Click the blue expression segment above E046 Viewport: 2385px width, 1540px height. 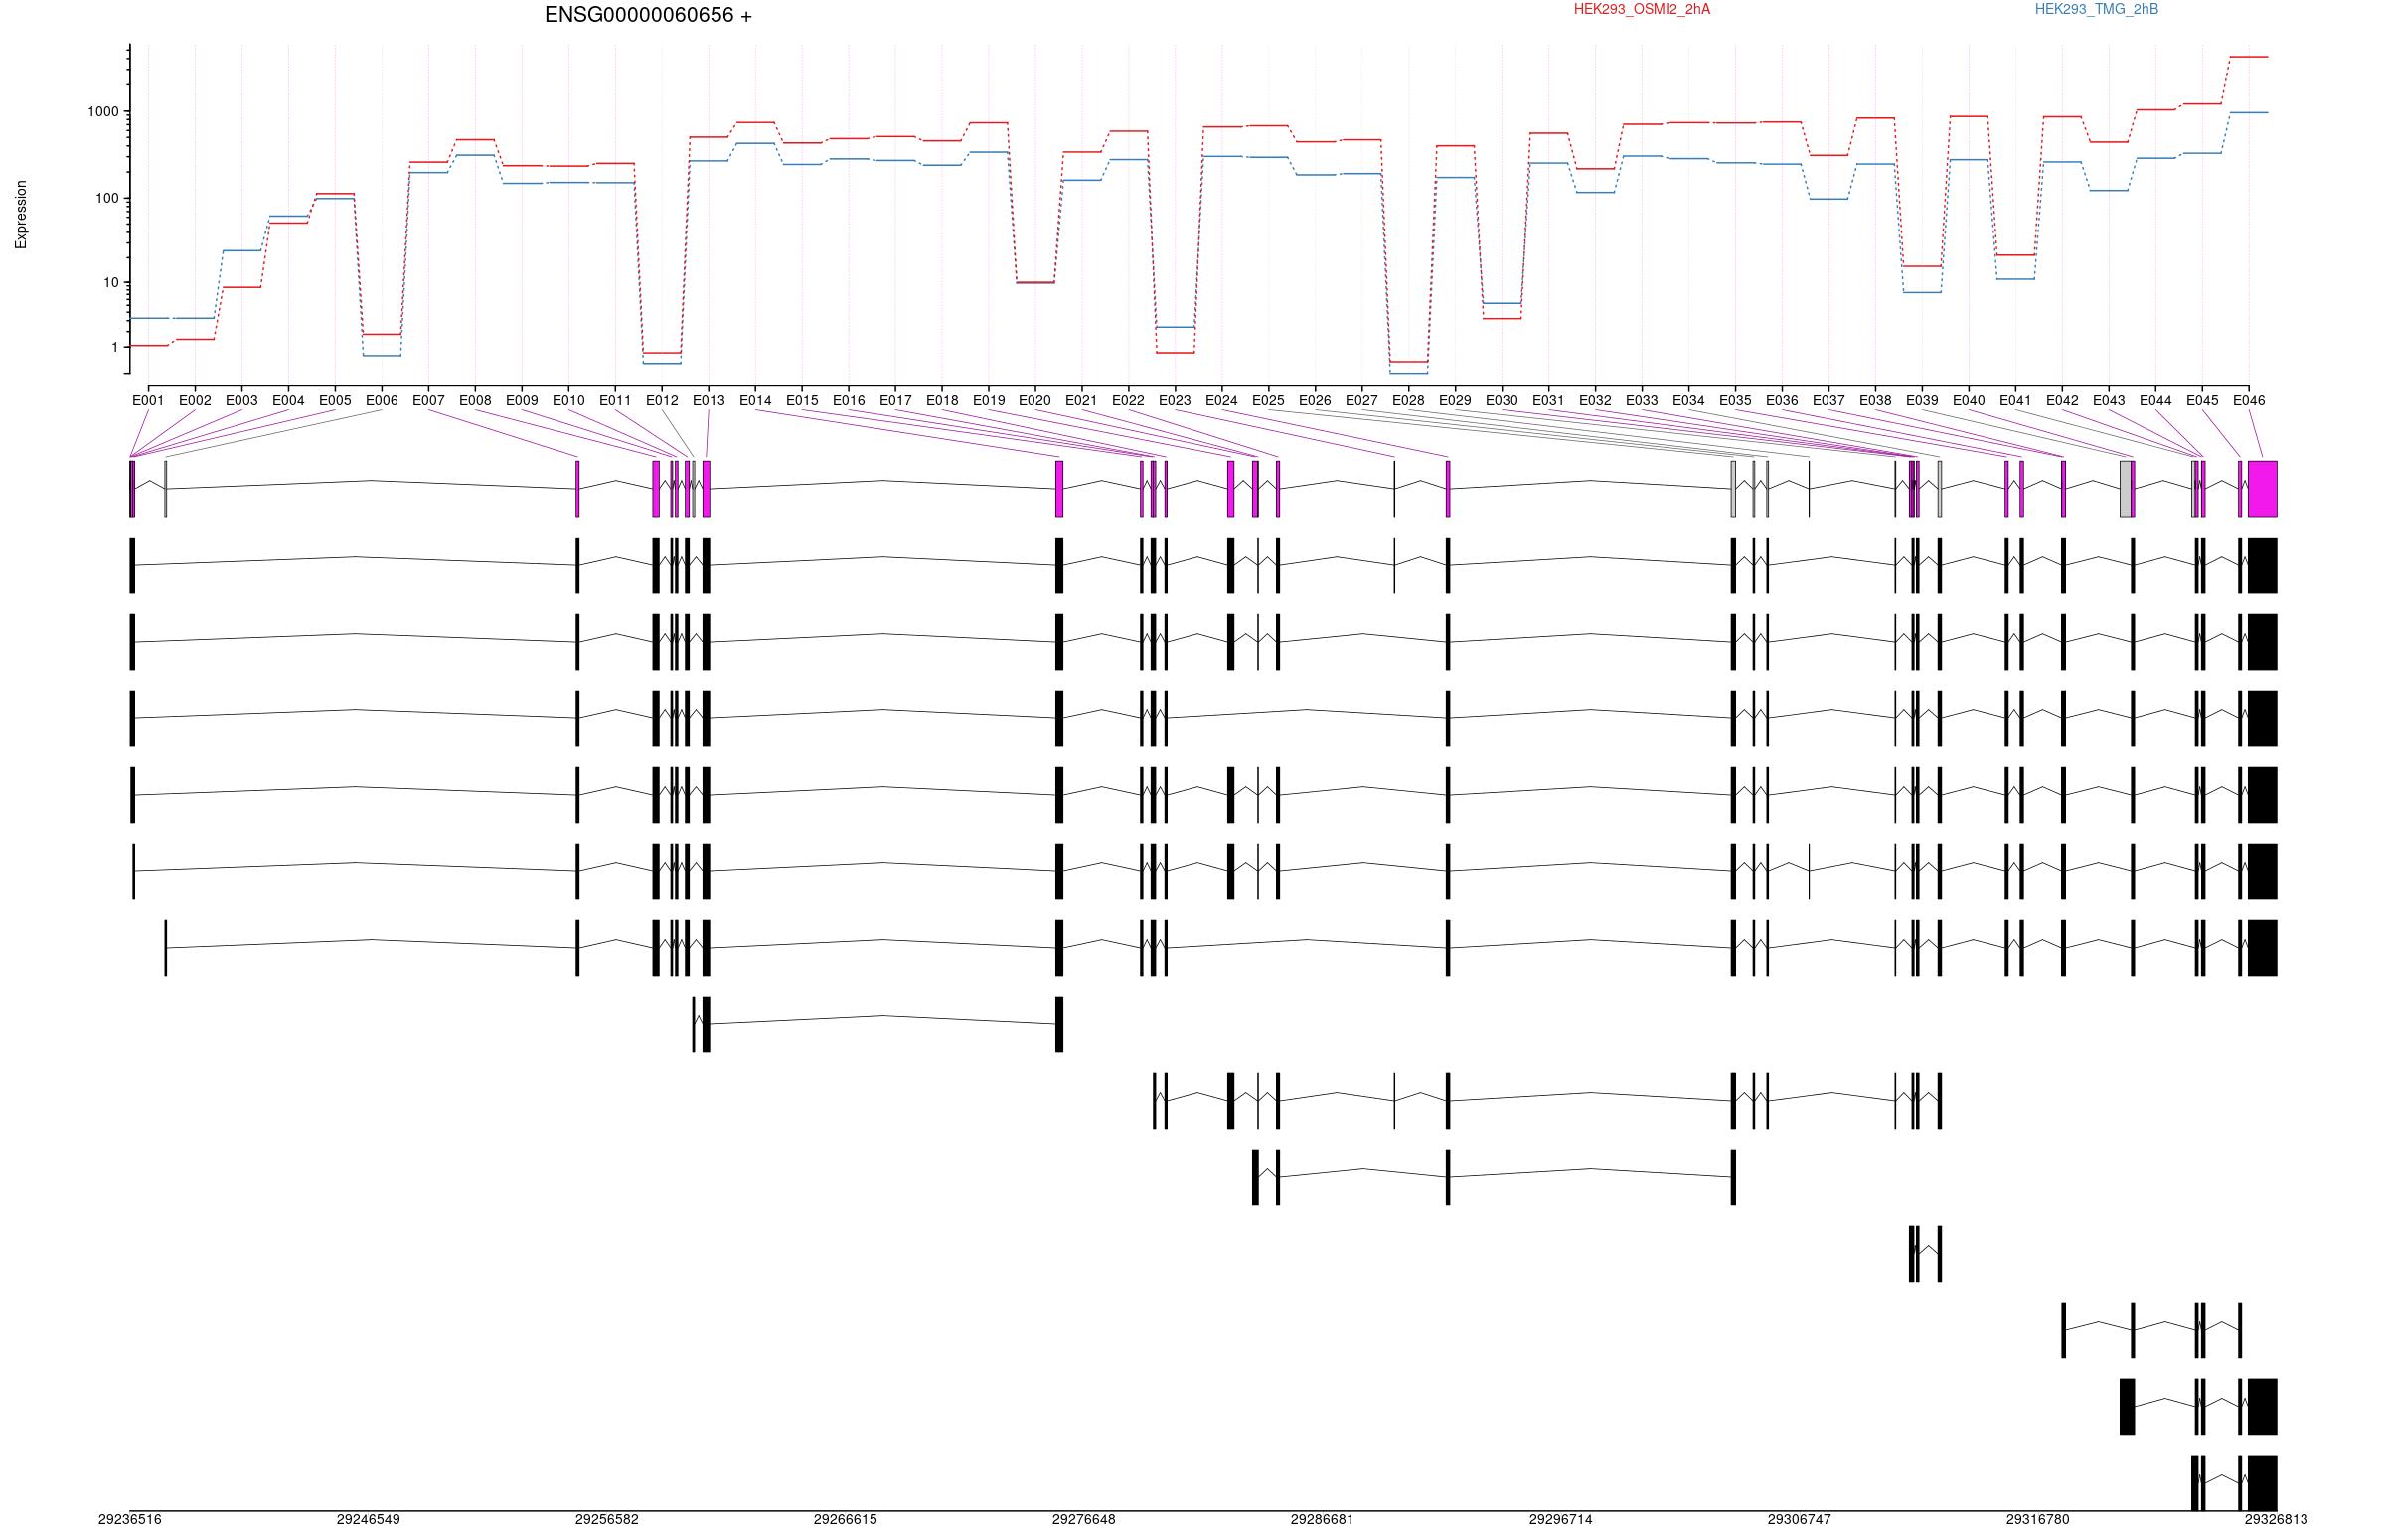(2249, 113)
